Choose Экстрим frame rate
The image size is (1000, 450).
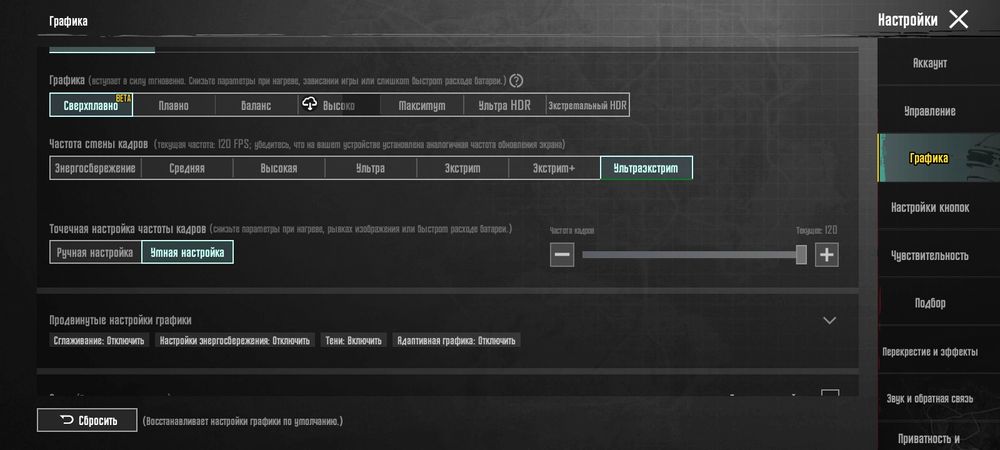click(x=462, y=168)
